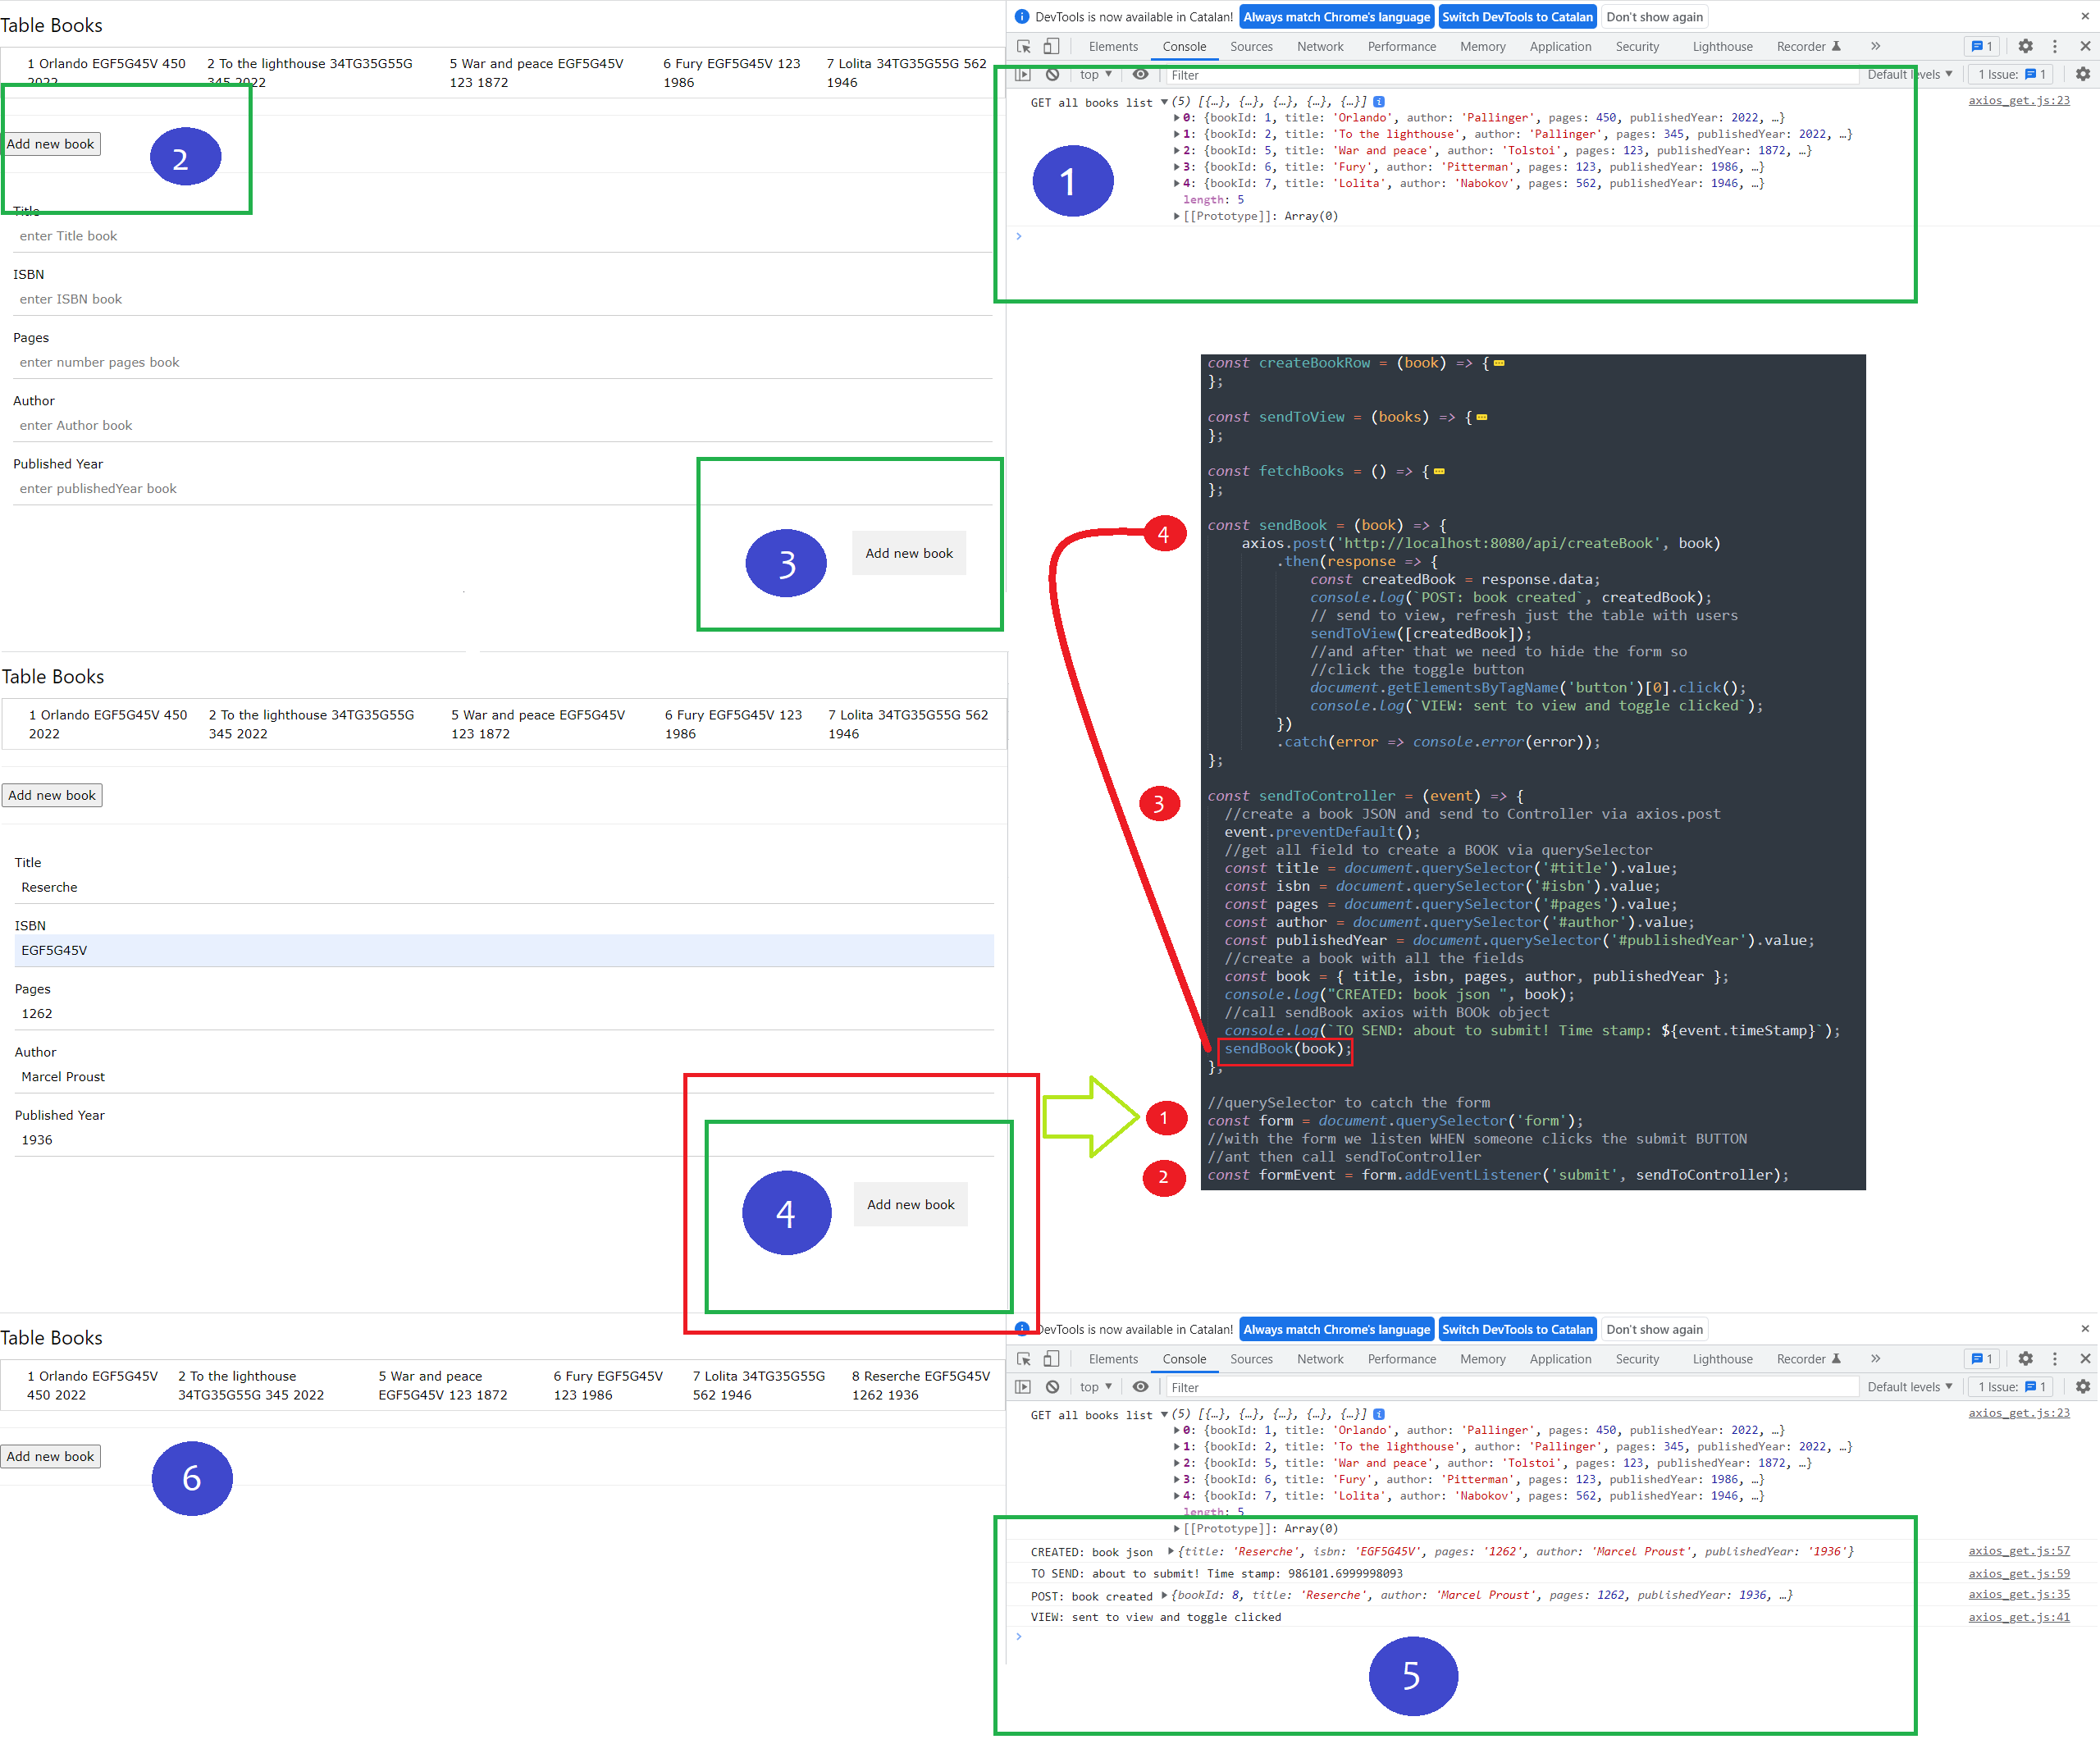Open settings gear in upper DevTools toolbar
2100x1744 pixels.
(2025, 46)
